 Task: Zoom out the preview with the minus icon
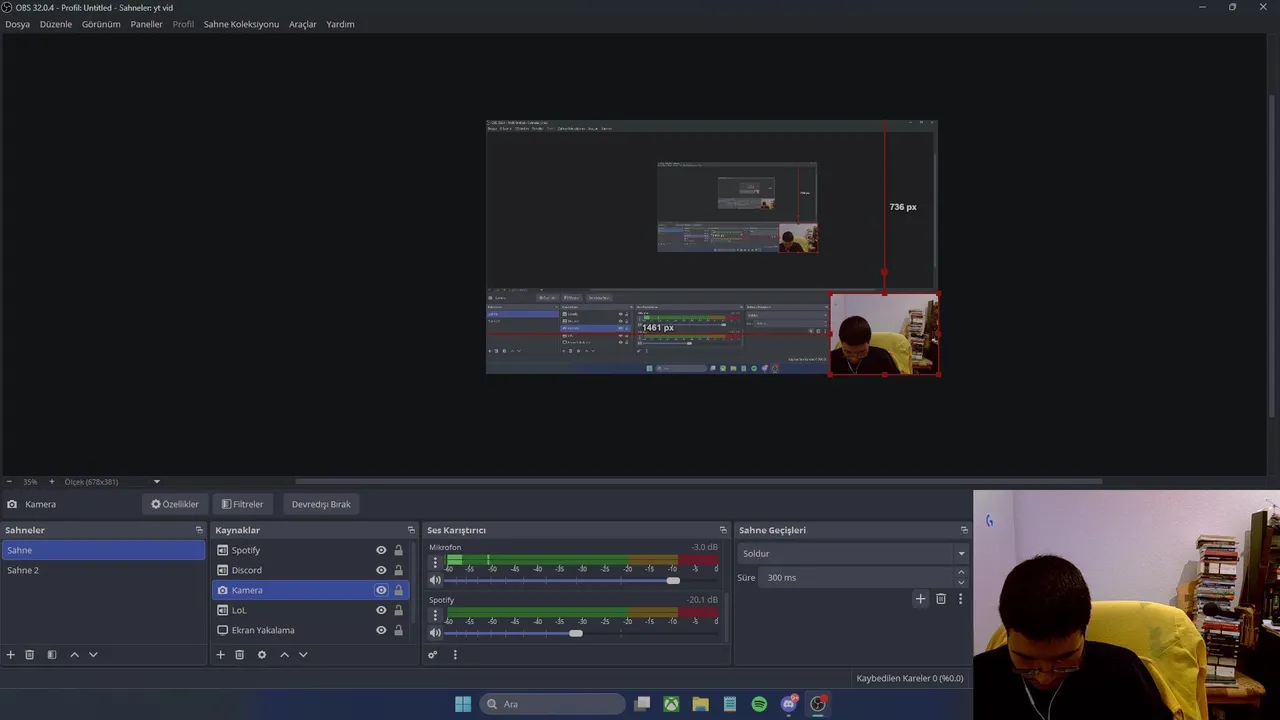9,482
